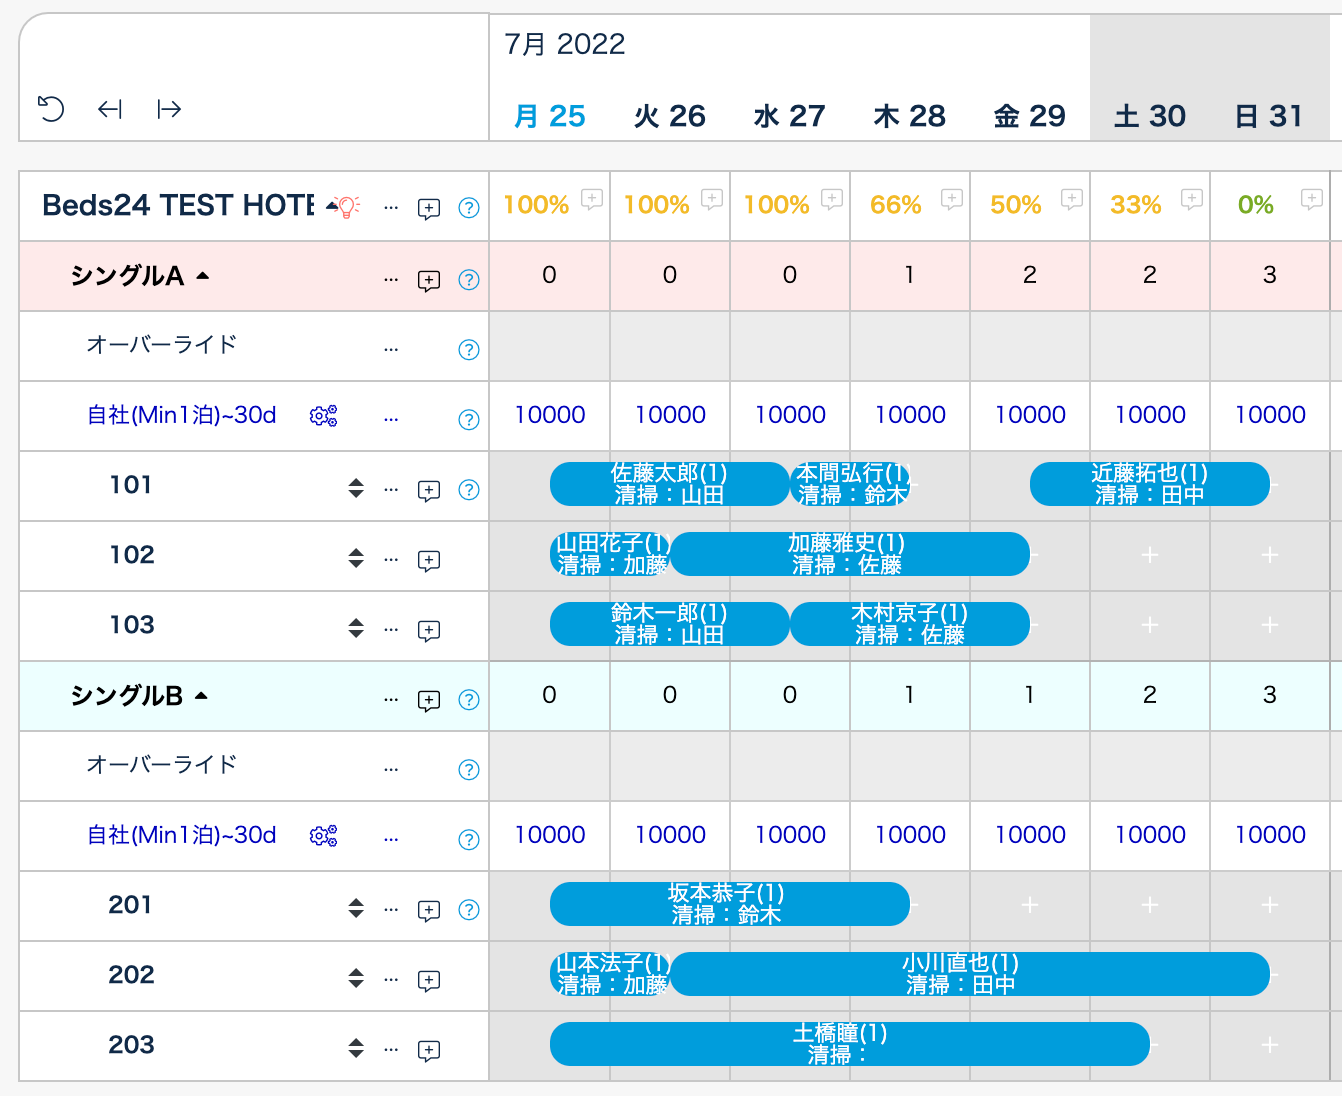Add note for room 101 row
1342x1096 pixels.
tap(429, 491)
